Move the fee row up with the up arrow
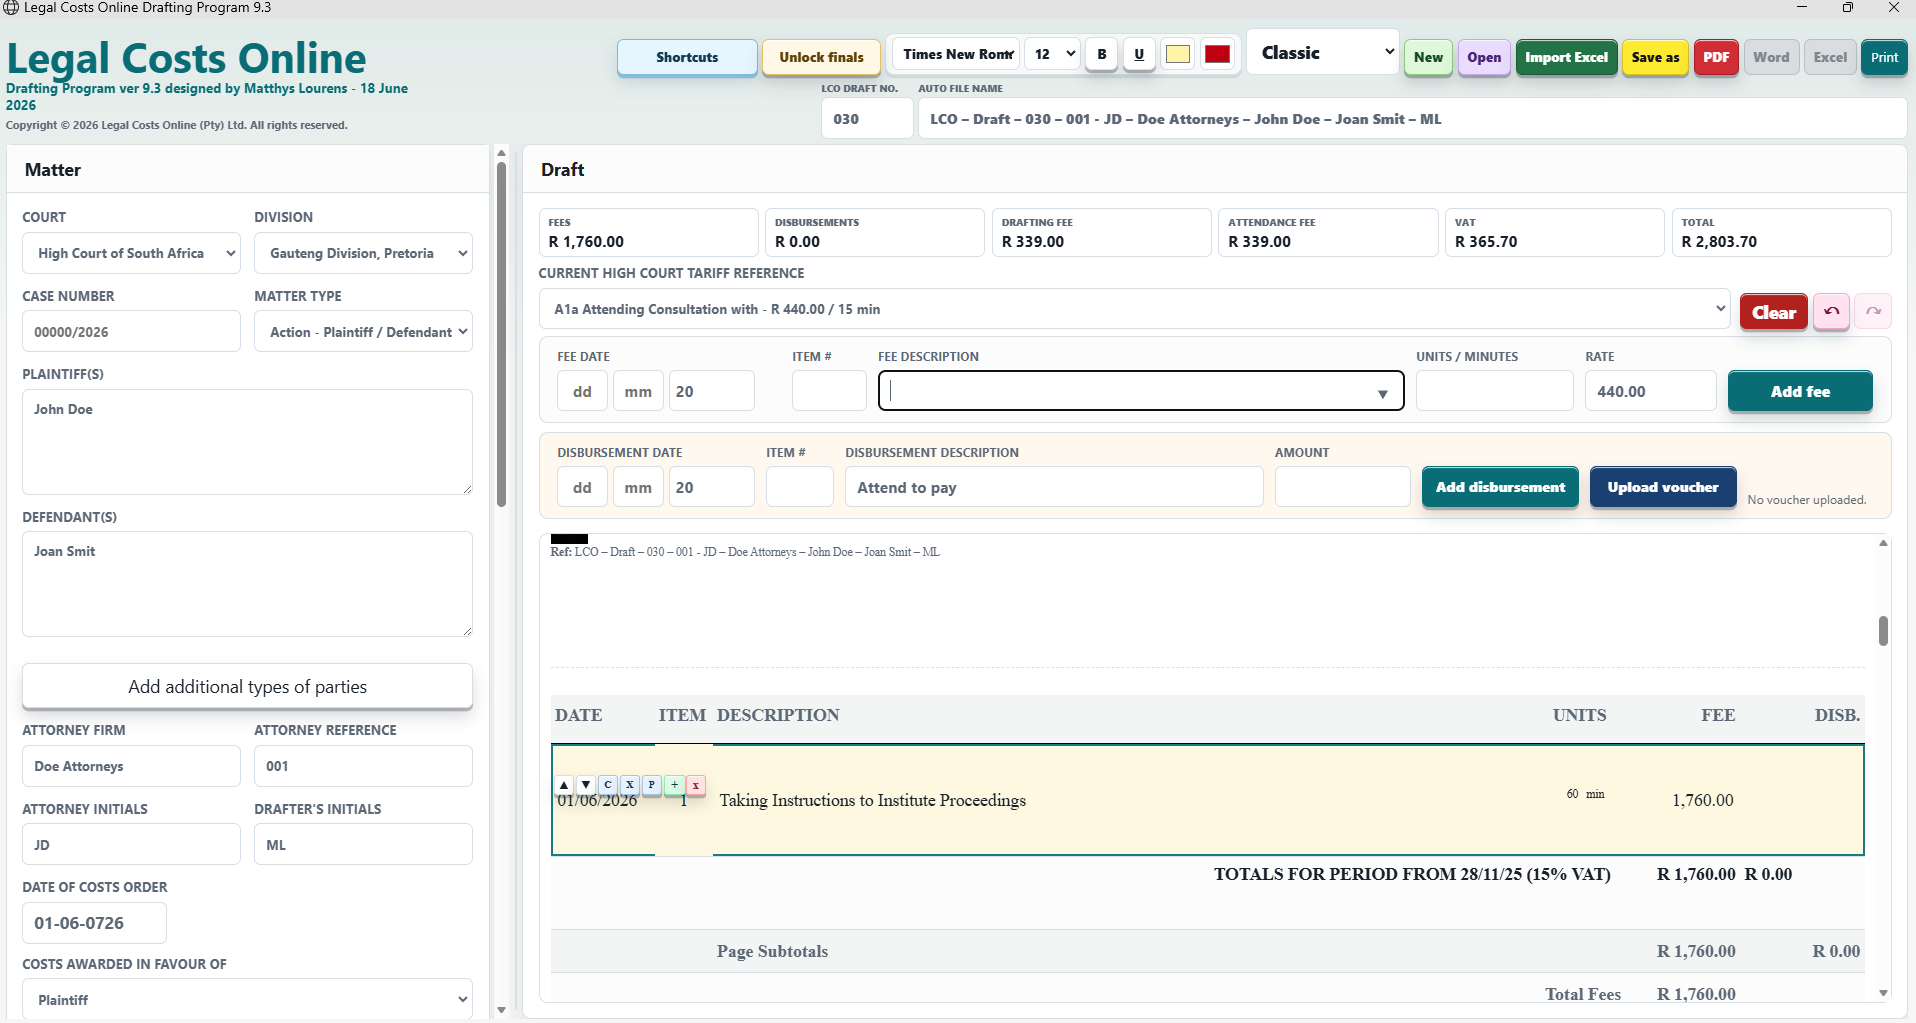The width and height of the screenshot is (1916, 1023). [564, 785]
